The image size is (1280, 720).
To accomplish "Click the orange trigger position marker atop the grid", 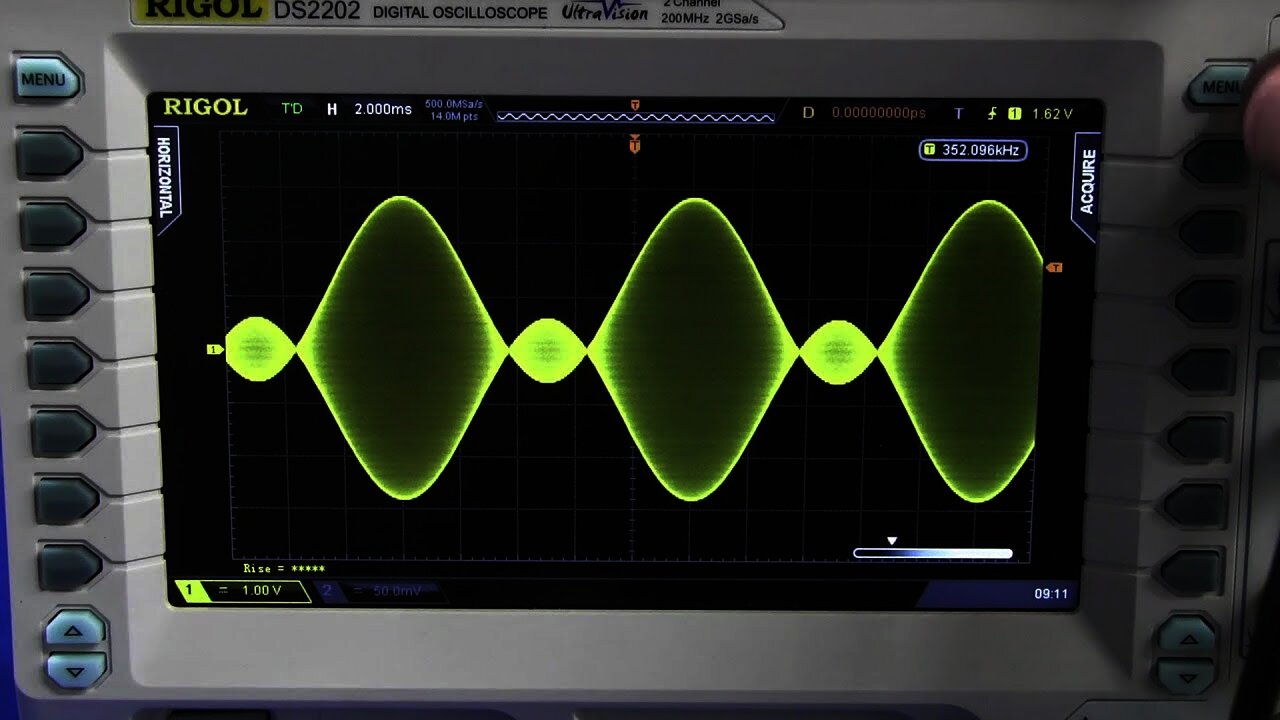I will coord(634,146).
